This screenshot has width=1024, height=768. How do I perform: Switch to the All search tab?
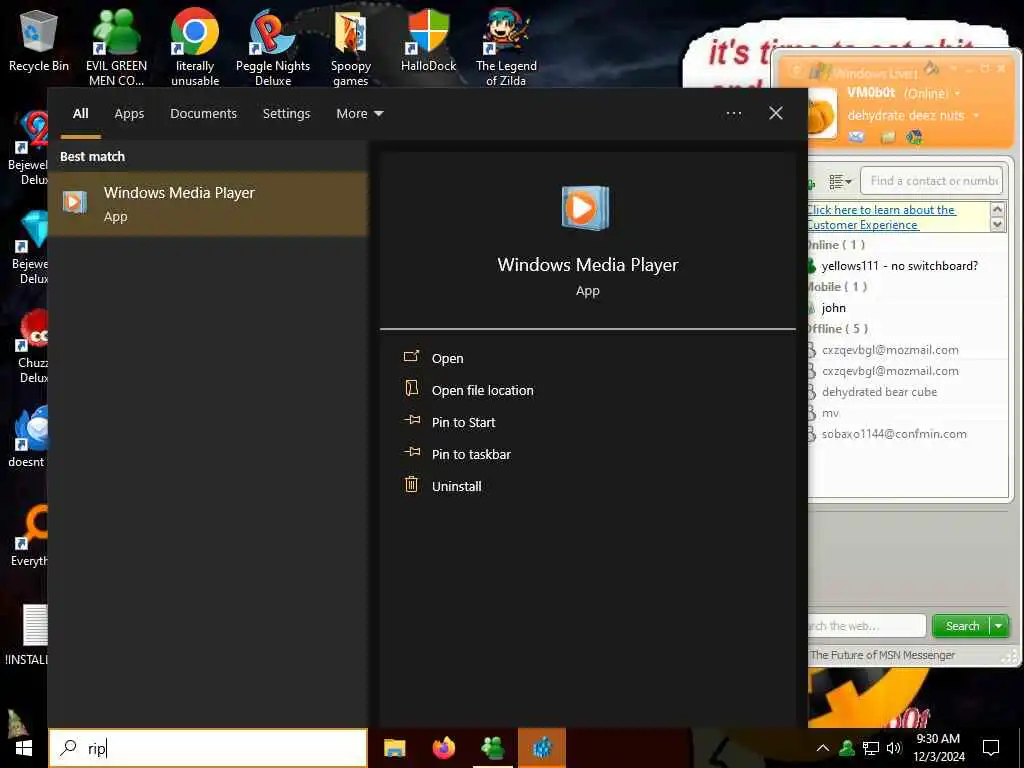point(80,114)
